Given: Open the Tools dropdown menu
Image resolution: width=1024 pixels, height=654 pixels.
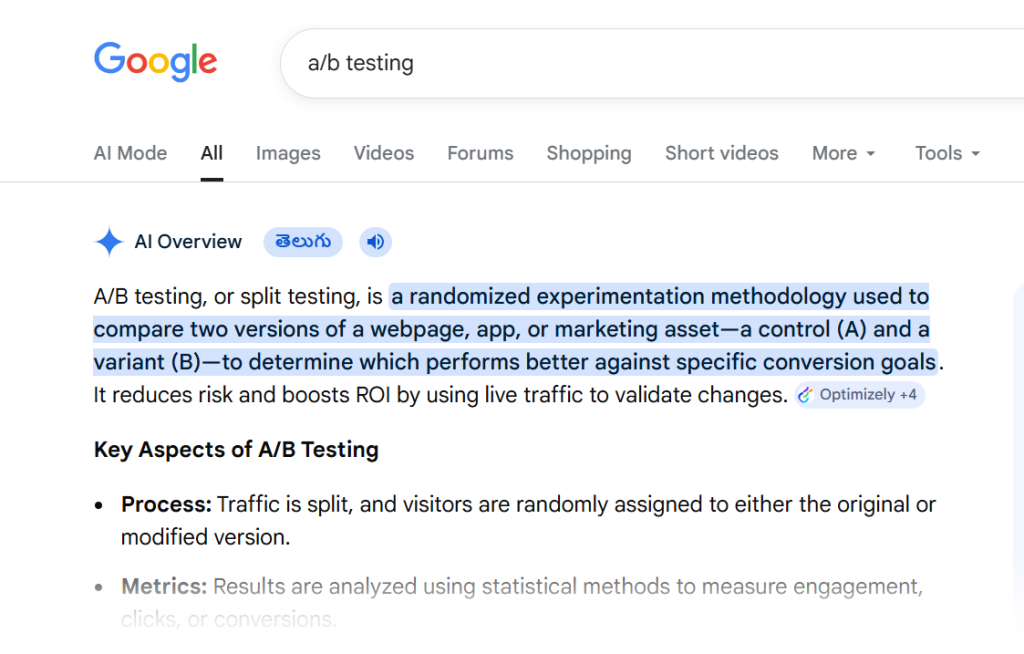Looking at the screenshot, I should (947, 153).
